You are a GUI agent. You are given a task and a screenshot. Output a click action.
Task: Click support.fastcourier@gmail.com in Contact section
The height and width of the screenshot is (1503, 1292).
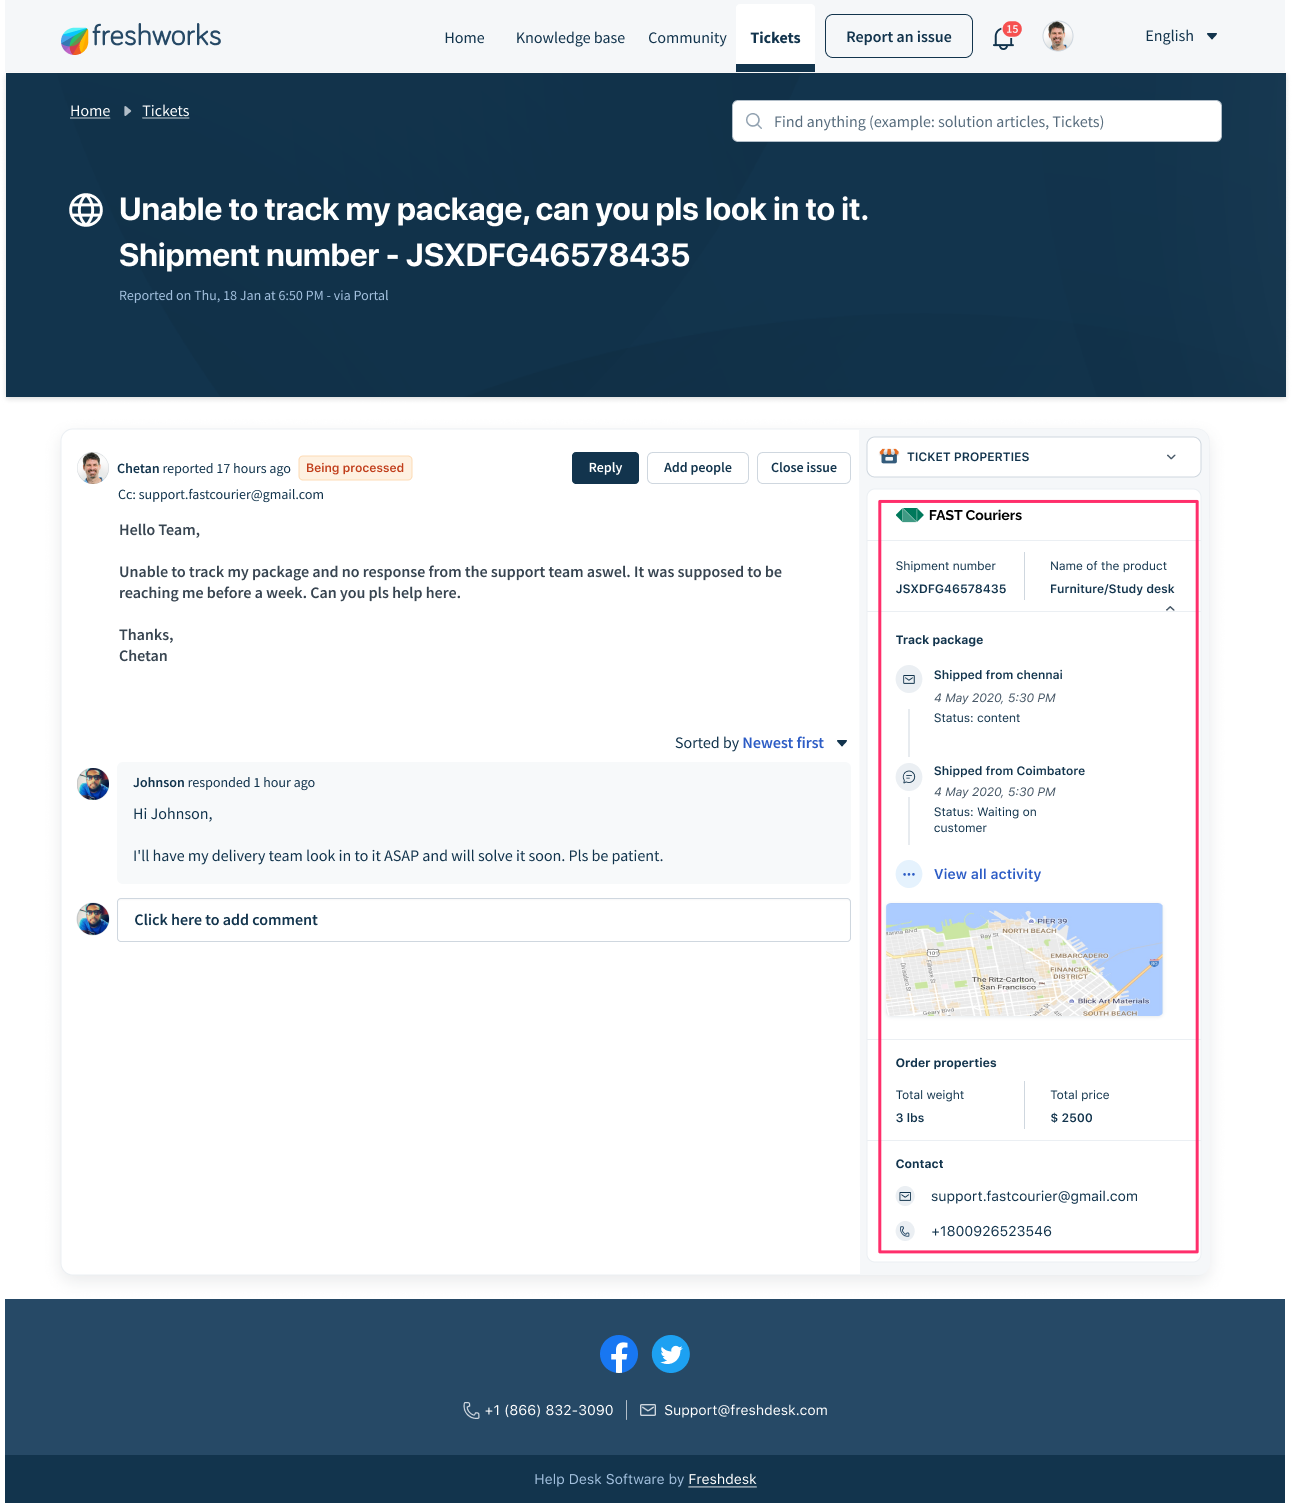1034,1196
